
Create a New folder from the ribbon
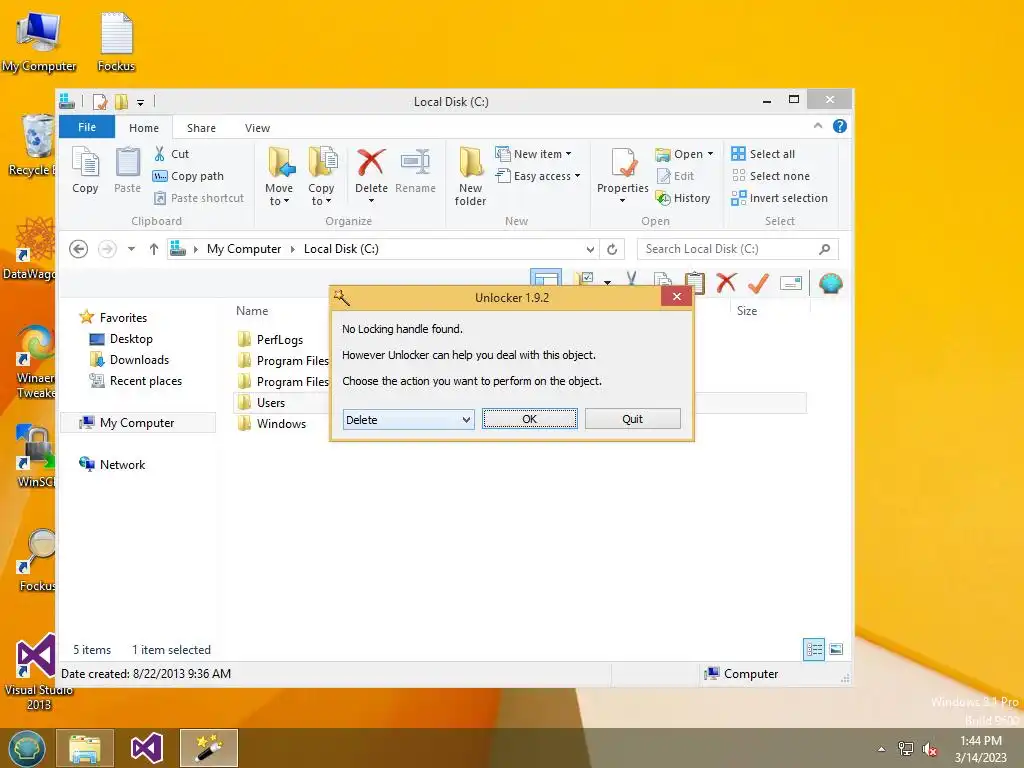coord(470,176)
